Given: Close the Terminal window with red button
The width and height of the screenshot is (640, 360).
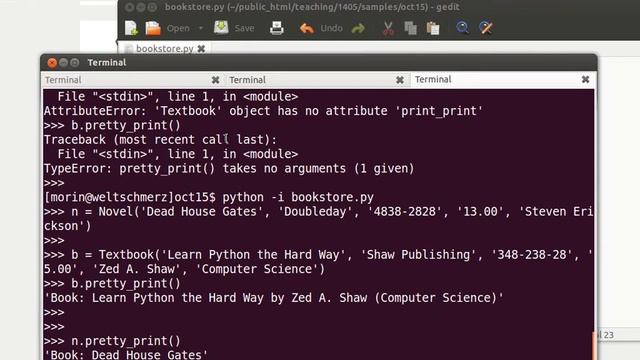Looking at the screenshot, I should pos(52,63).
